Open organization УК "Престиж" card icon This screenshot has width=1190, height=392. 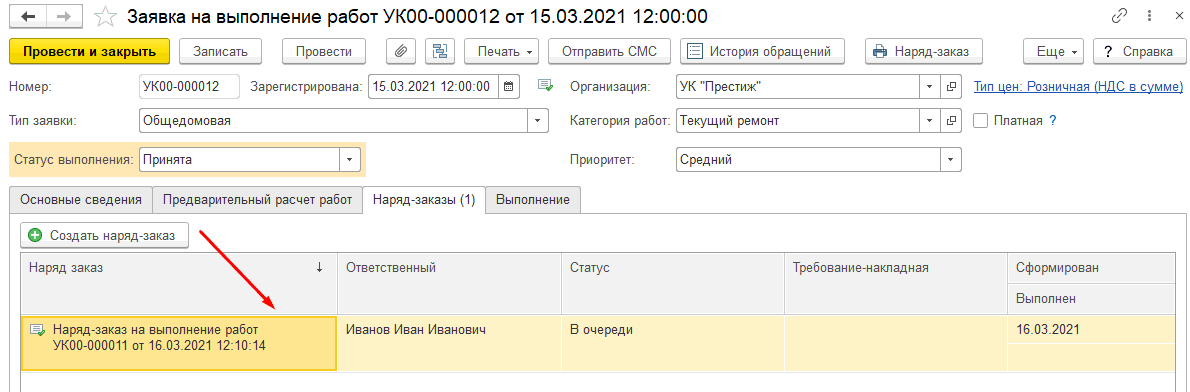952,86
